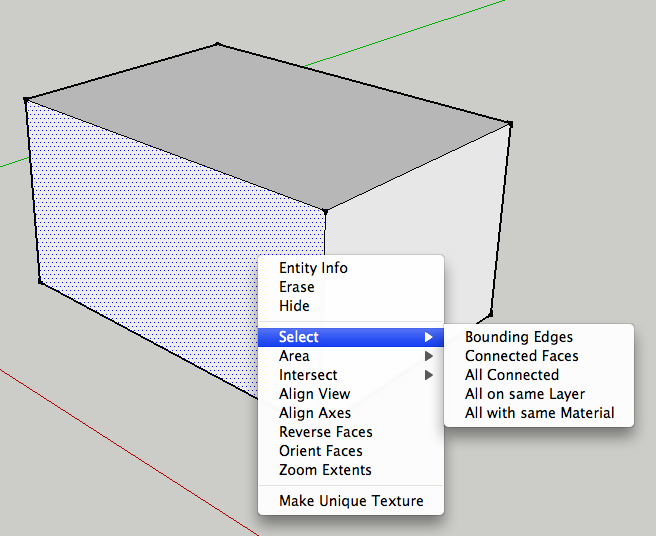The height and width of the screenshot is (536, 656).
Task: Click All Connected submenu item
Action: pos(511,375)
